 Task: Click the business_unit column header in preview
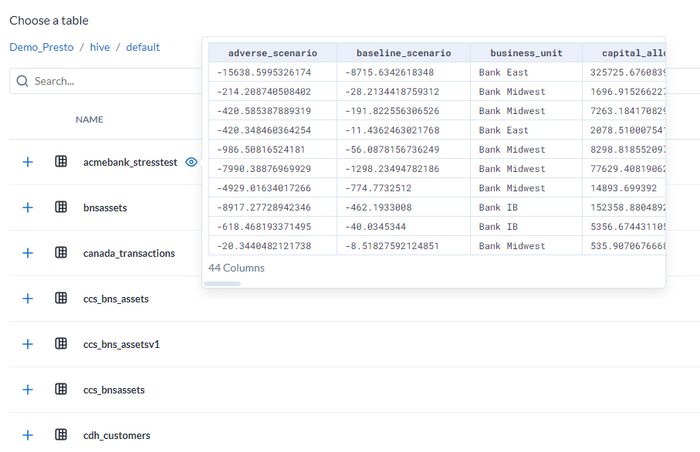click(526, 53)
